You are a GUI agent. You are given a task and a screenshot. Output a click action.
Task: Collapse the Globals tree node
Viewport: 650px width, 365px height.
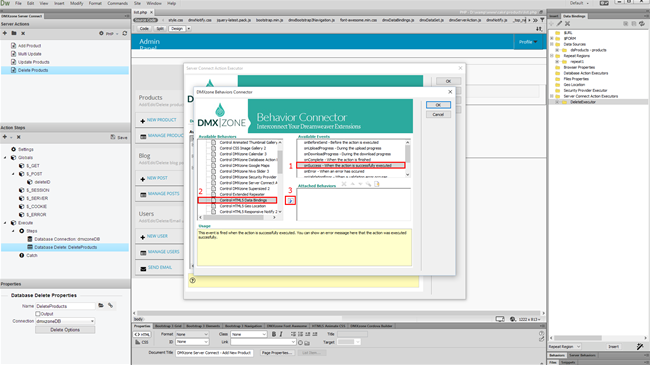[5, 158]
